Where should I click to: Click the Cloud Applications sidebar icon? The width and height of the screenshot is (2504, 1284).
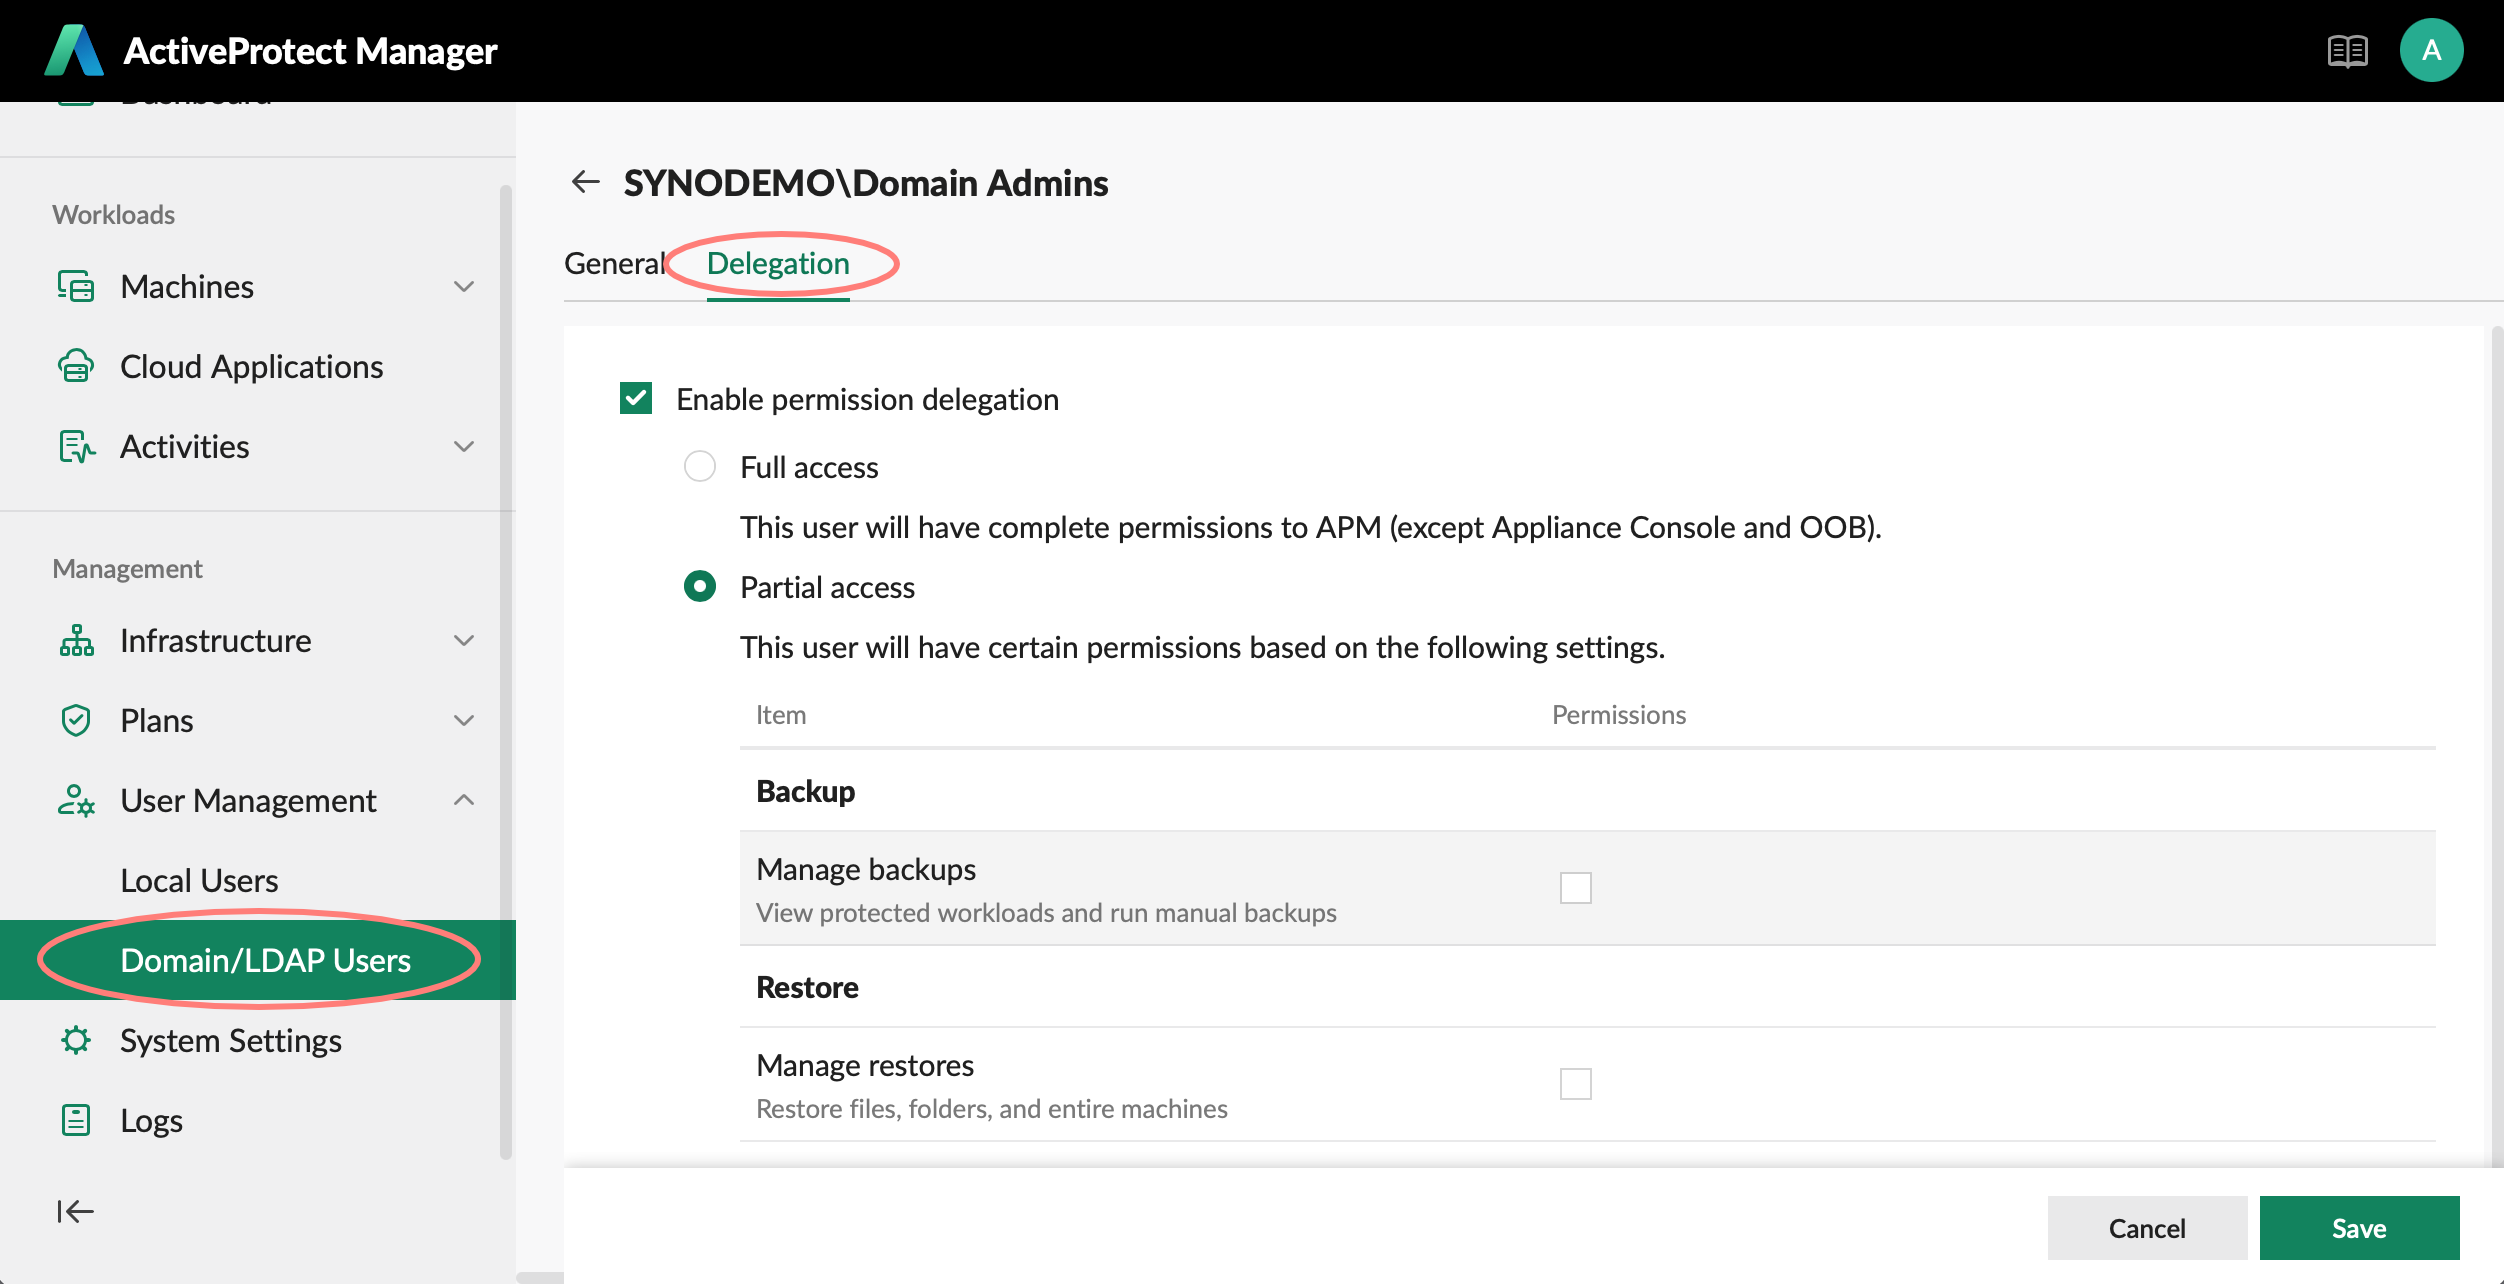76,366
